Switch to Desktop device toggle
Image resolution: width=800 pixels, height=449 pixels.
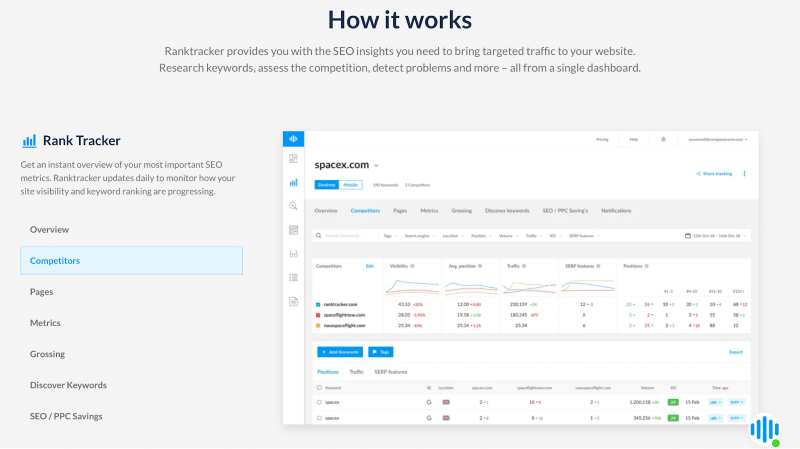(x=327, y=185)
